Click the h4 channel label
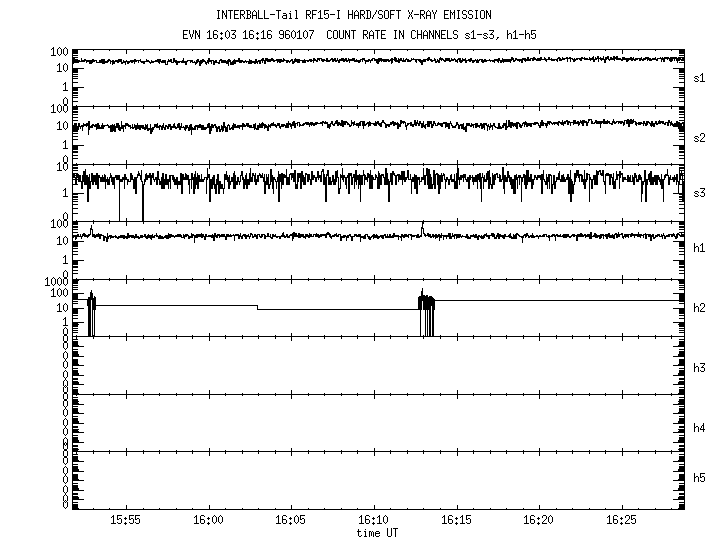Image resolution: width=720 pixels, height=550 pixels. (x=700, y=428)
